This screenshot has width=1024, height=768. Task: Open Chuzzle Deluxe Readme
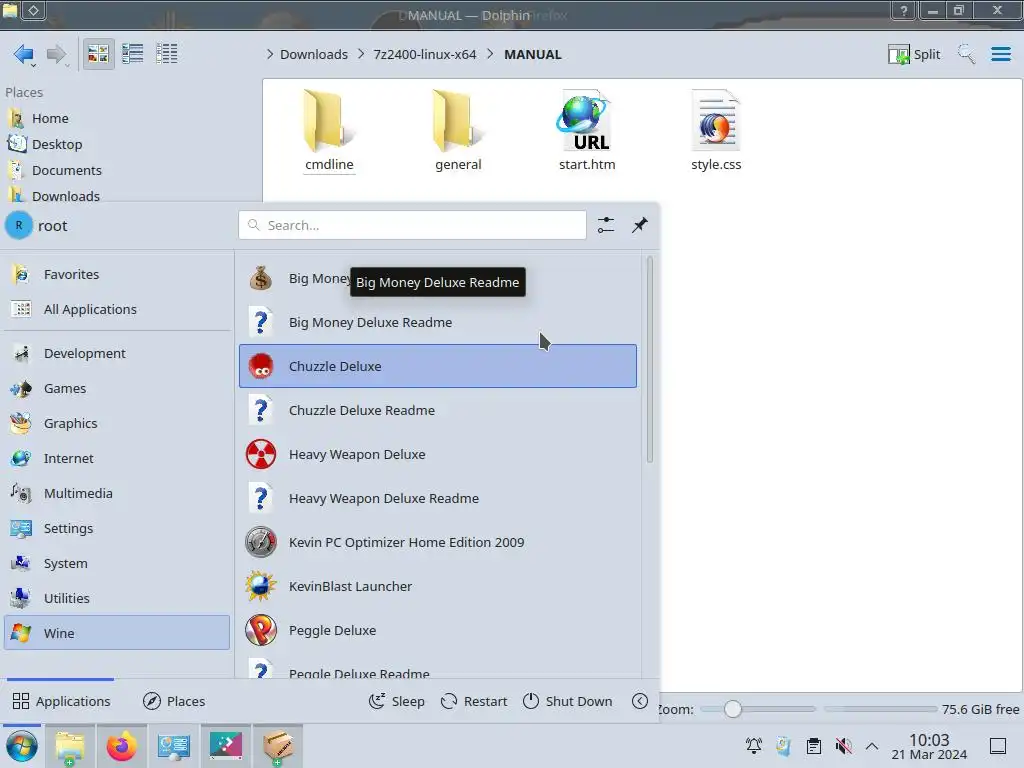tap(438, 410)
